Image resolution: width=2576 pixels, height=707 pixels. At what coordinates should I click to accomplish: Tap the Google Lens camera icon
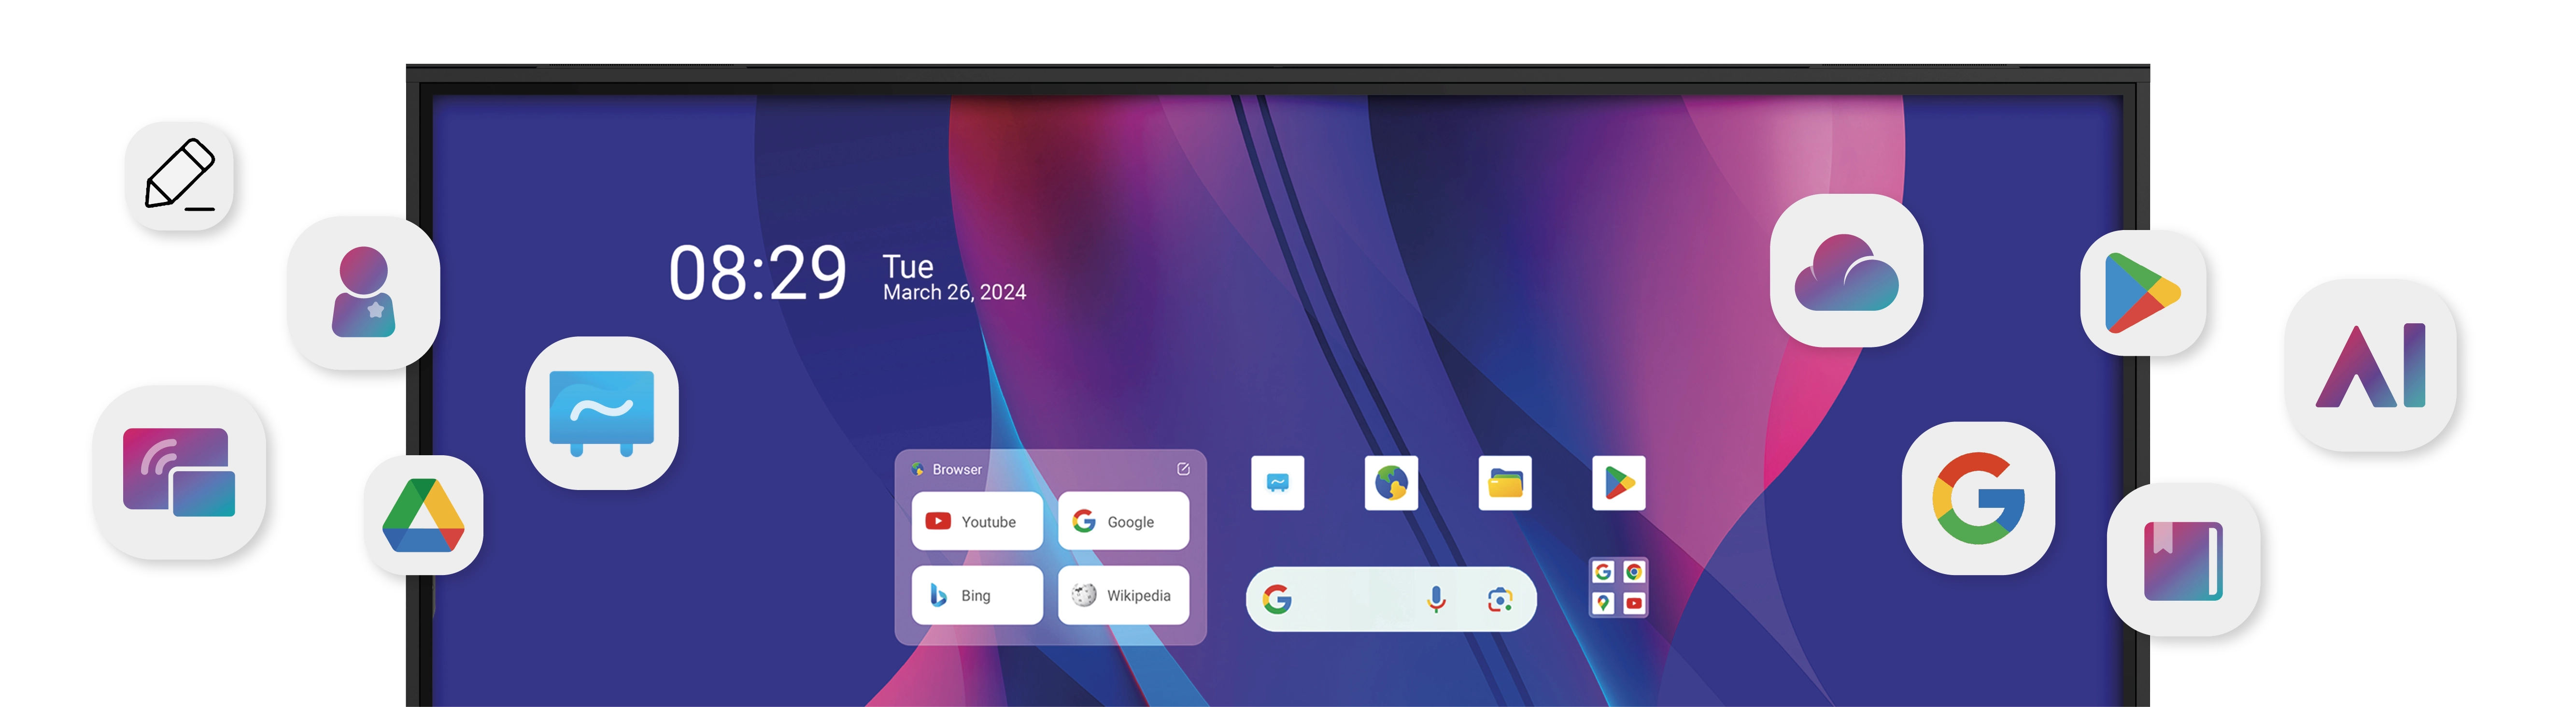pyautogui.click(x=1499, y=599)
